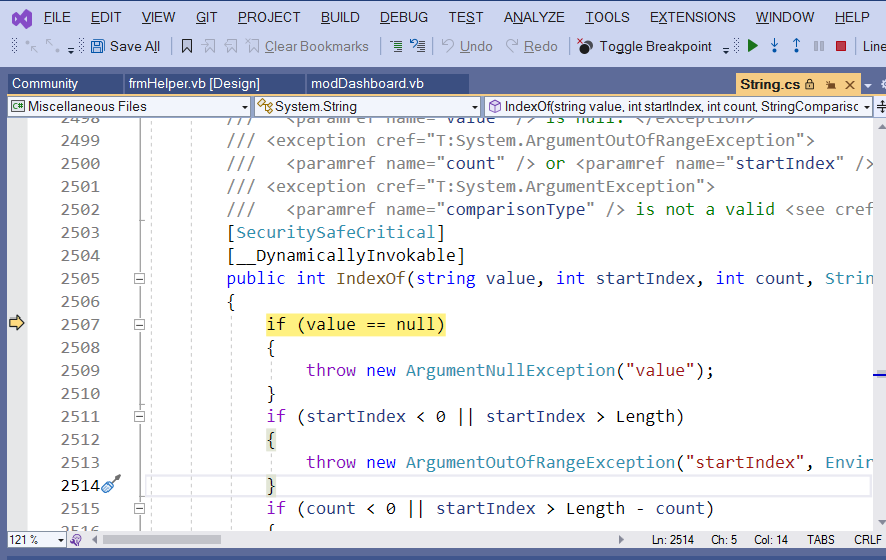Open the BUILD menu
Image resolution: width=886 pixels, height=560 pixels.
tap(340, 18)
